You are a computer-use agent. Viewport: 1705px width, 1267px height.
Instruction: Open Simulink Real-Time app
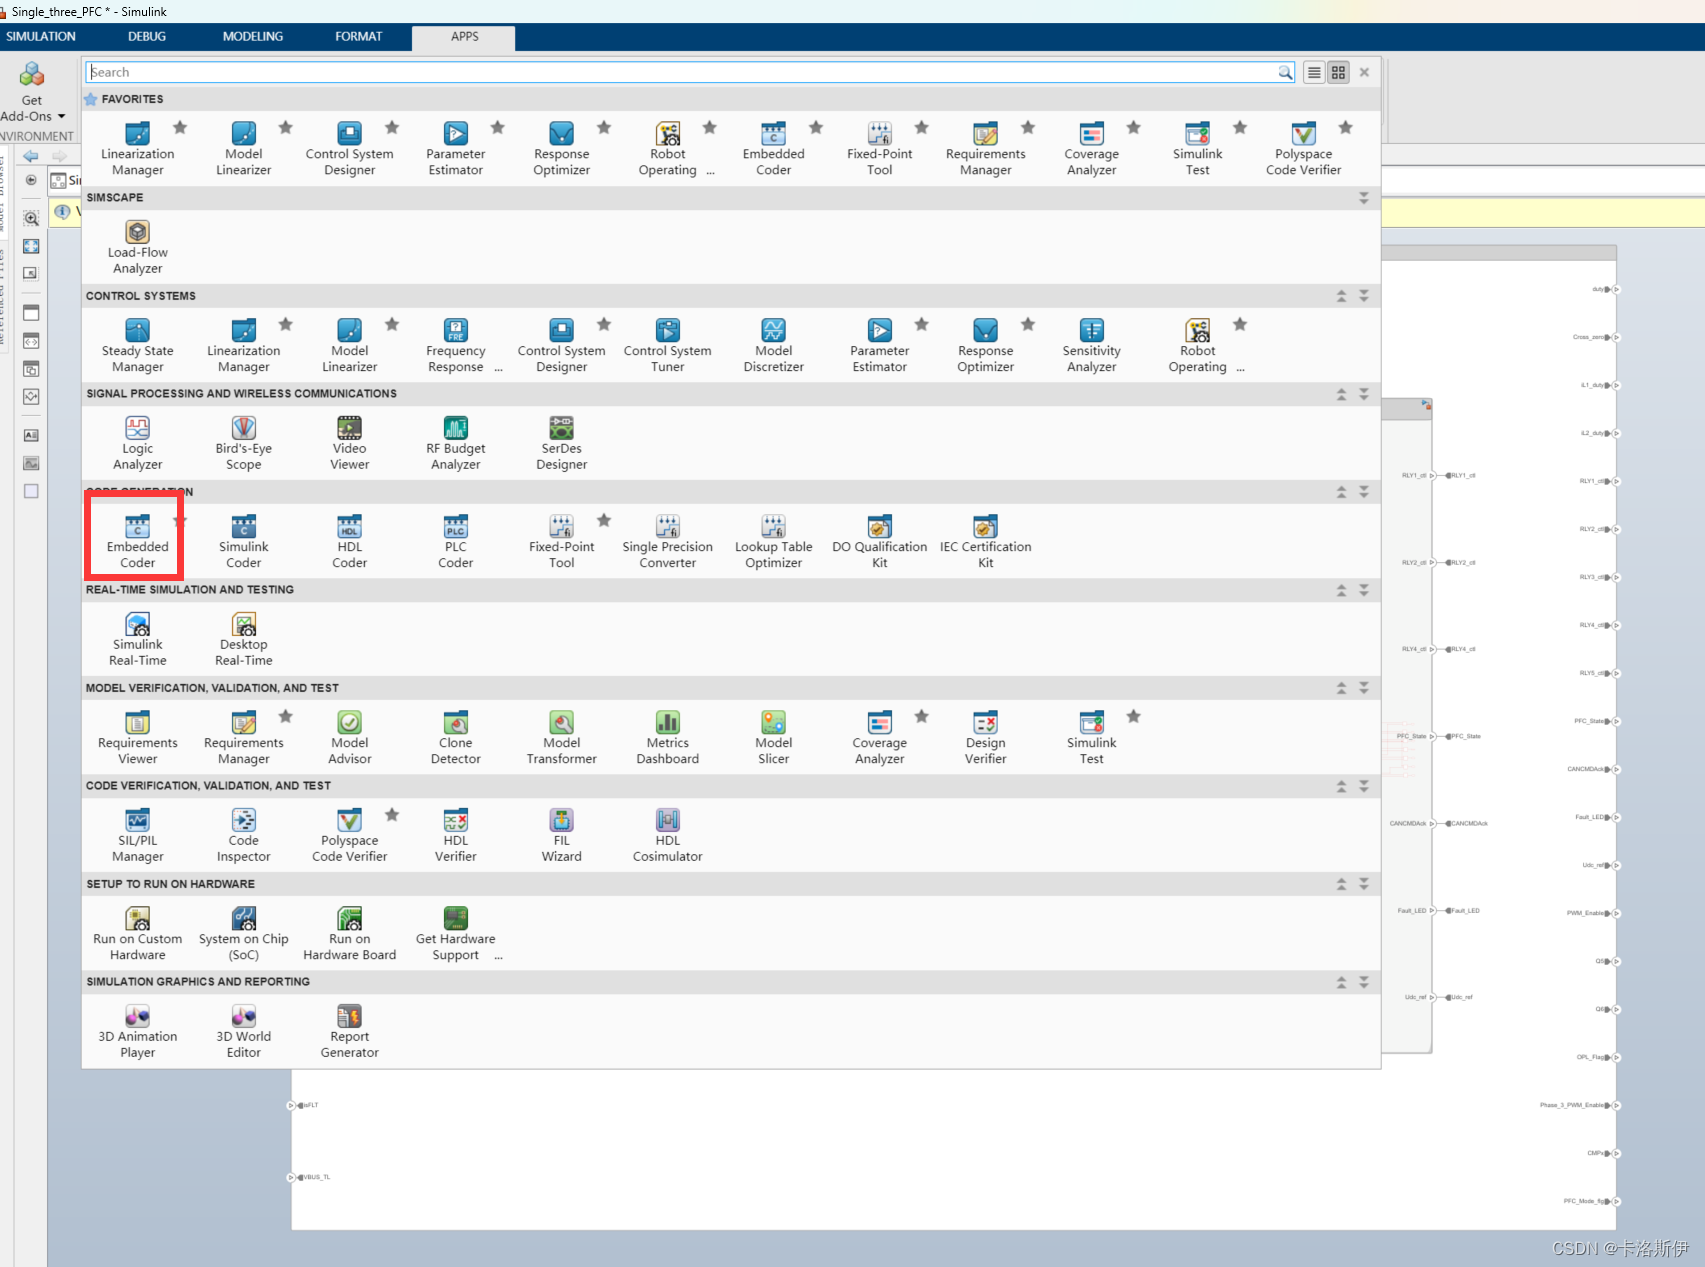click(x=137, y=639)
